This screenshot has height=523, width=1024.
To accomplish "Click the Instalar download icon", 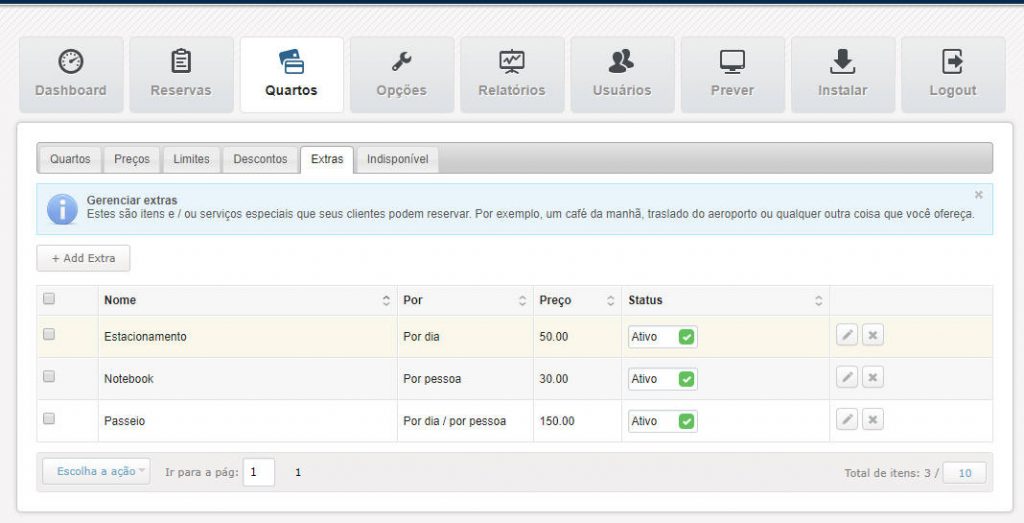I will click(x=843, y=62).
